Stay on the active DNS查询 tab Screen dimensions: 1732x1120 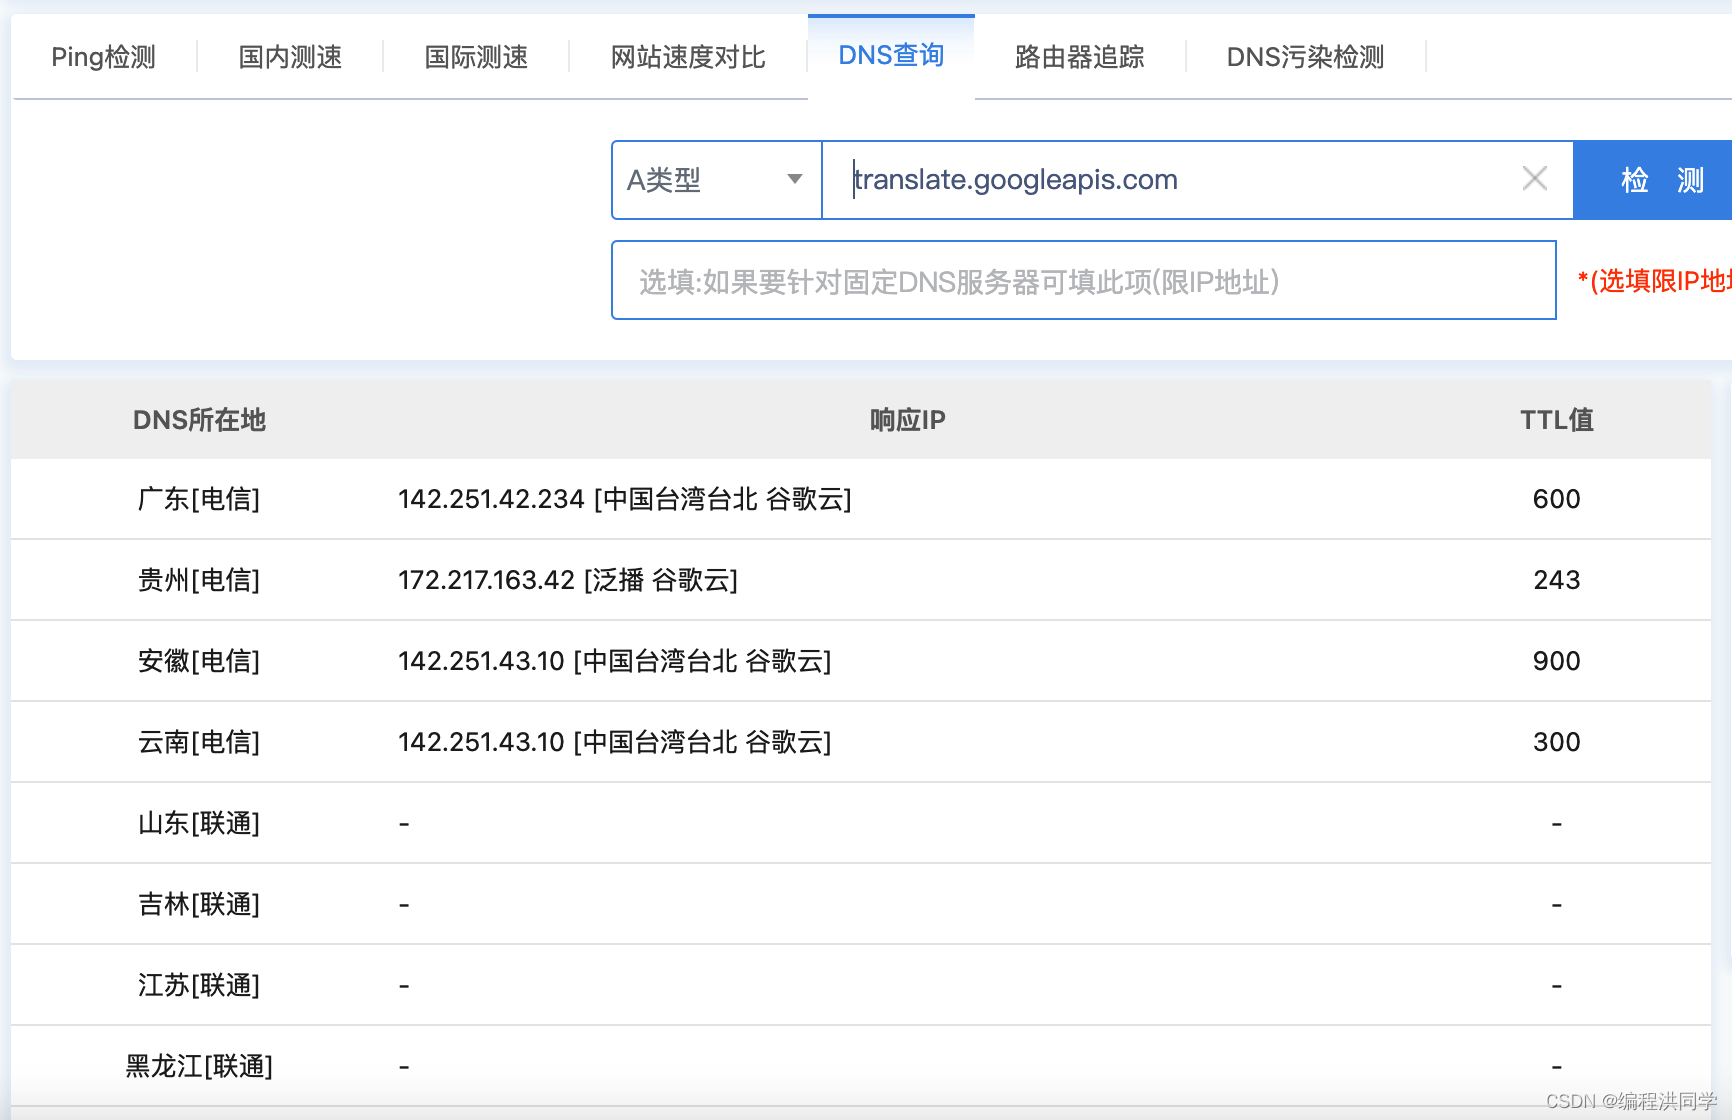pyautogui.click(x=891, y=55)
